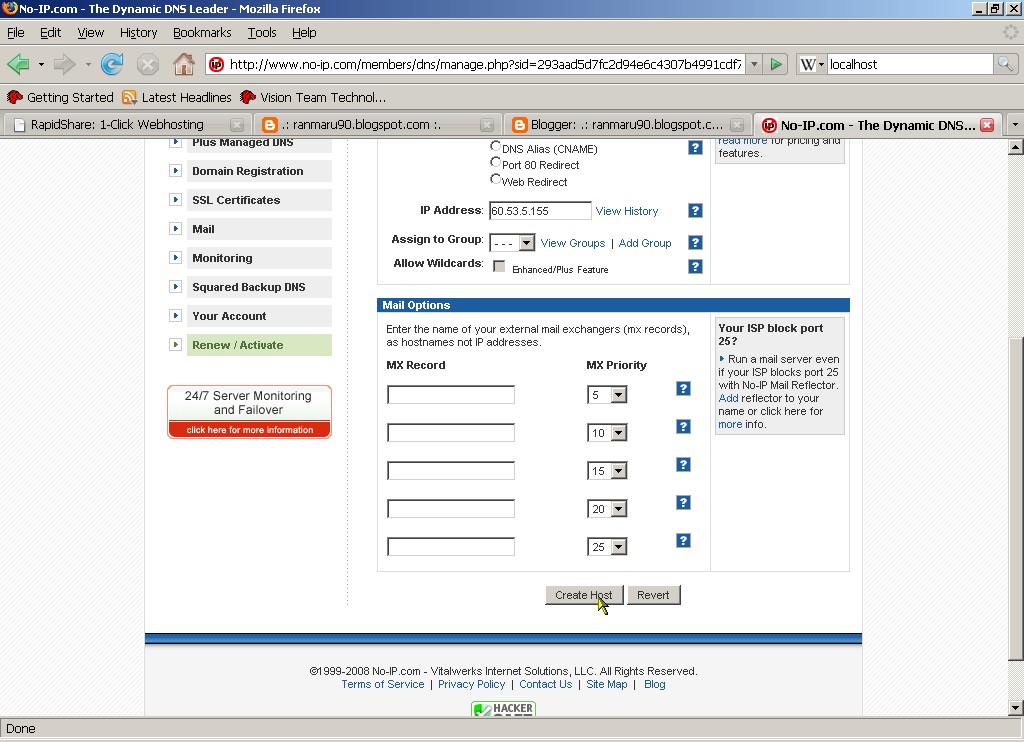Open the History menu
Viewport: 1024px width, 742px height.
(x=138, y=33)
